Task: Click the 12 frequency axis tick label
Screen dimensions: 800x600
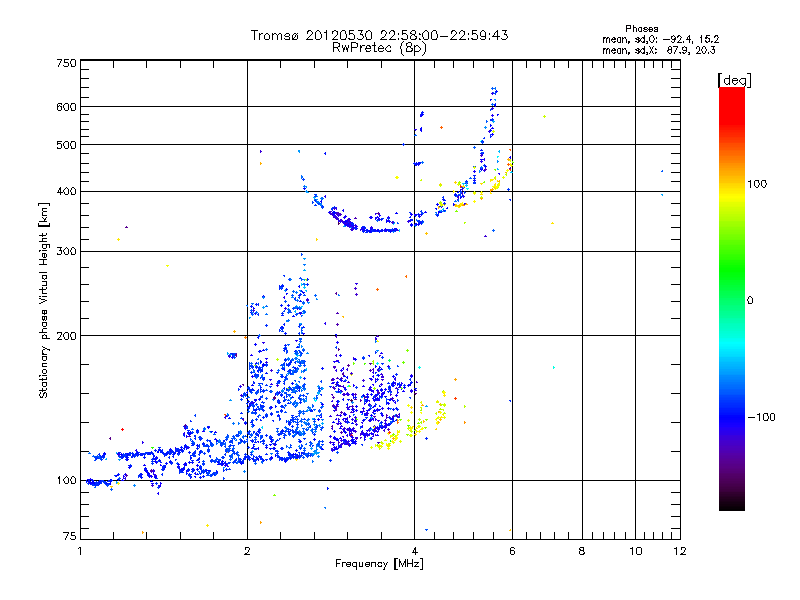Action: (x=679, y=551)
